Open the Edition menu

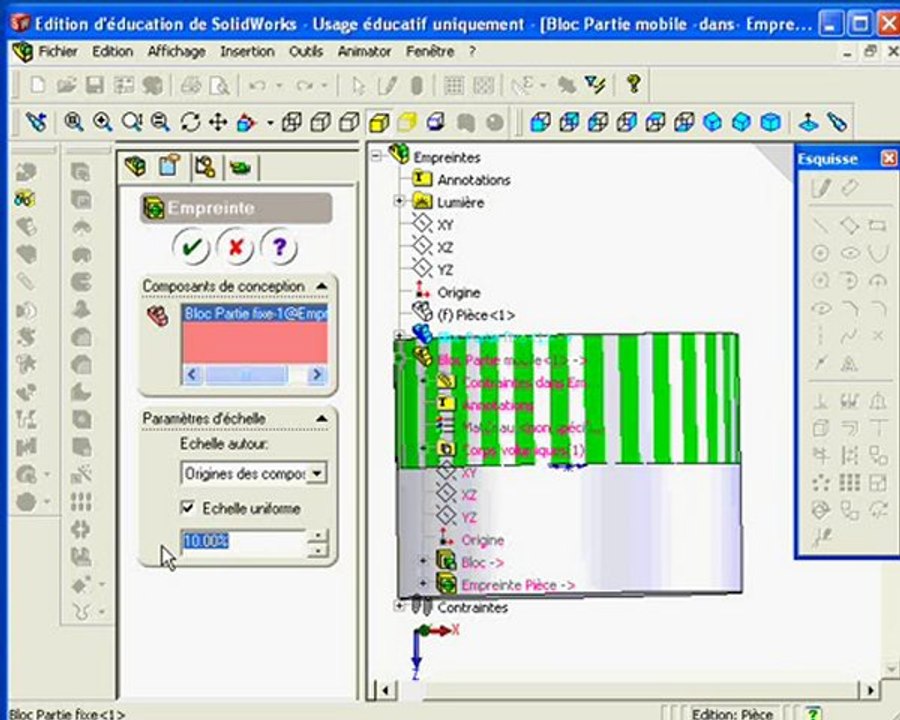pos(112,52)
